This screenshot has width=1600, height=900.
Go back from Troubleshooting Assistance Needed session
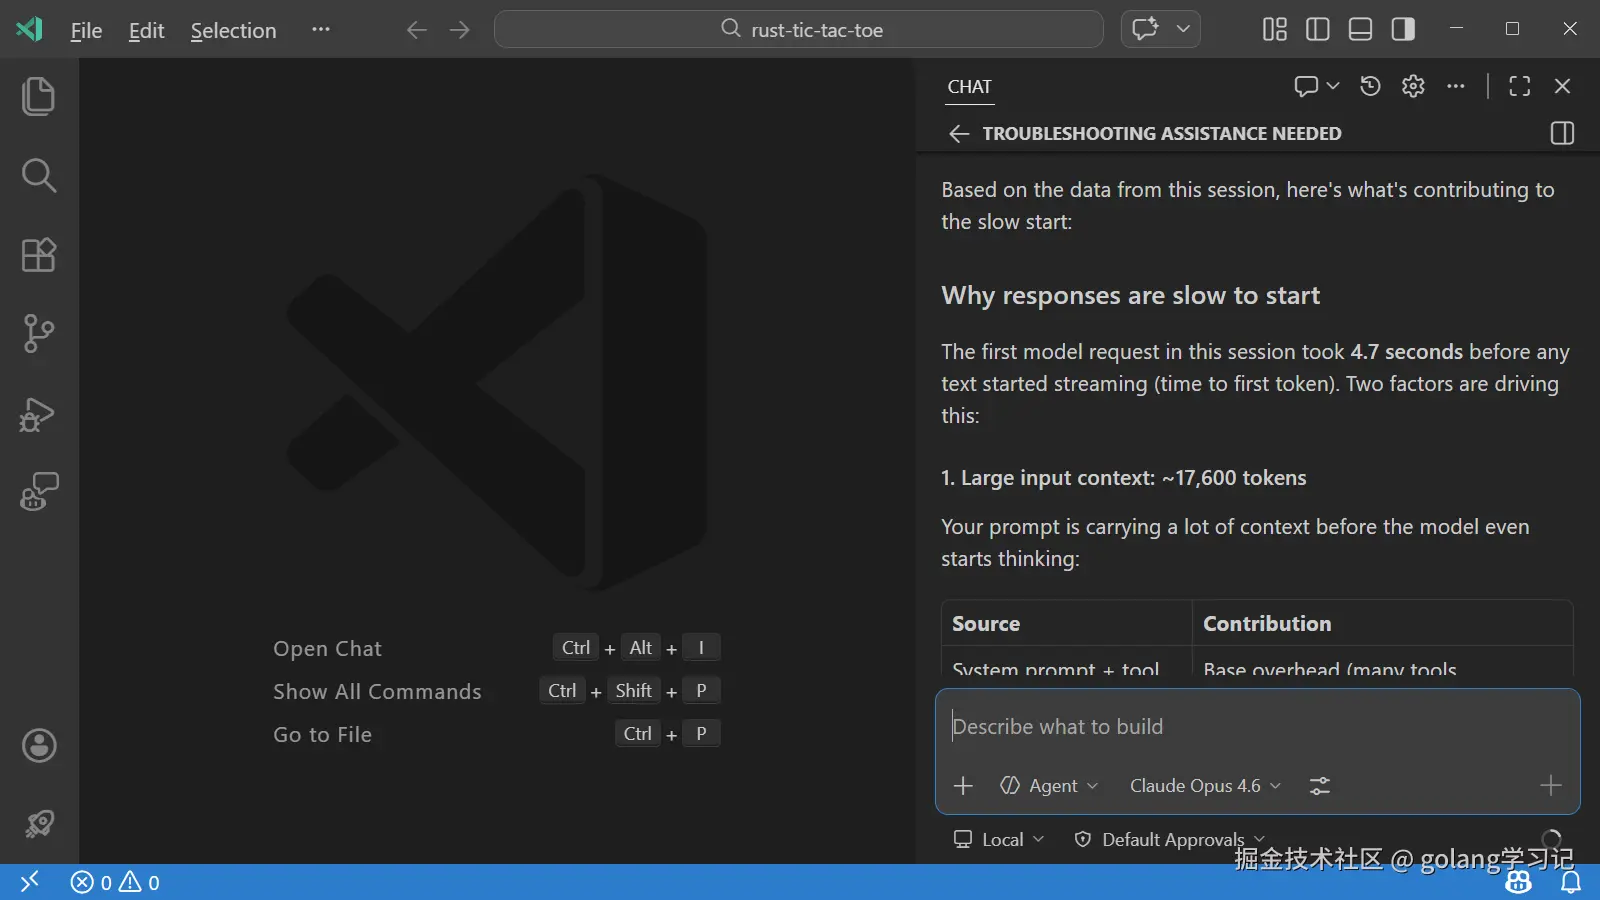(x=959, y=134)
